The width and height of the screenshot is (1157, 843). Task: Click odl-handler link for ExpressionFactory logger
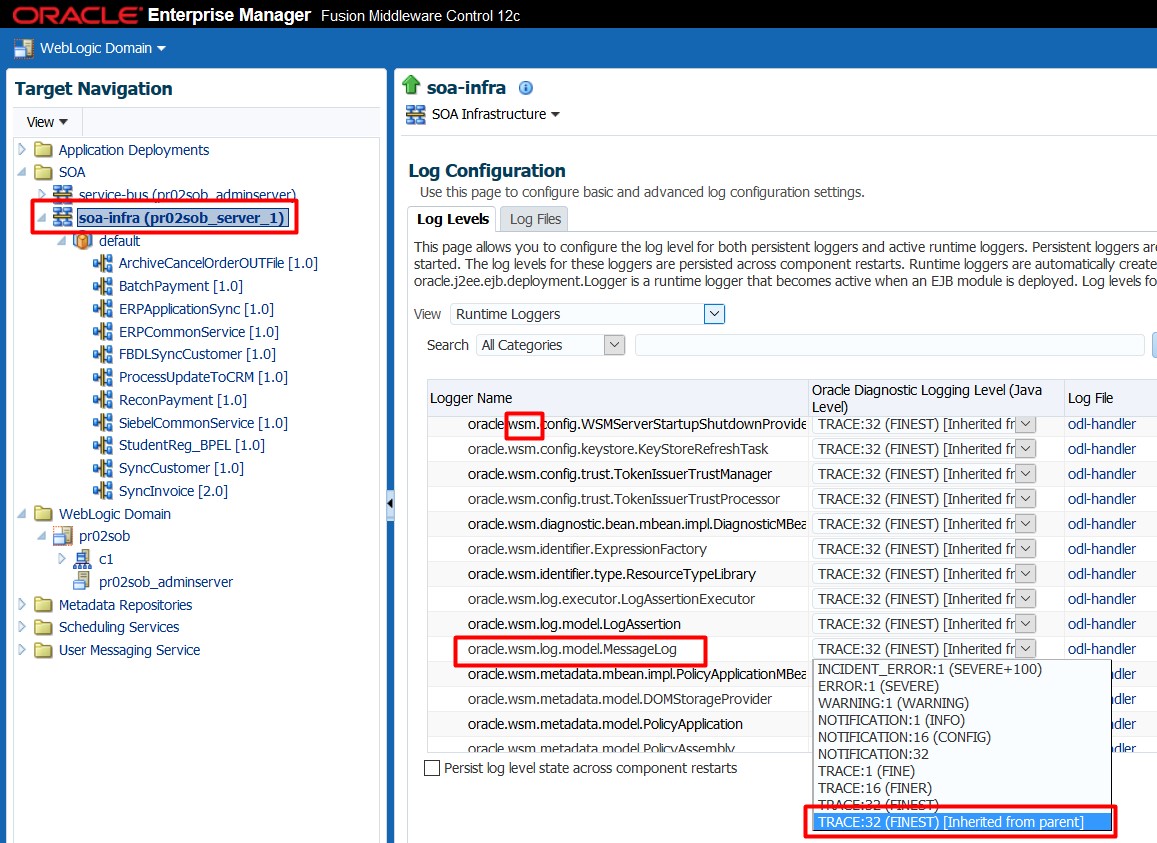point(1102,548)
